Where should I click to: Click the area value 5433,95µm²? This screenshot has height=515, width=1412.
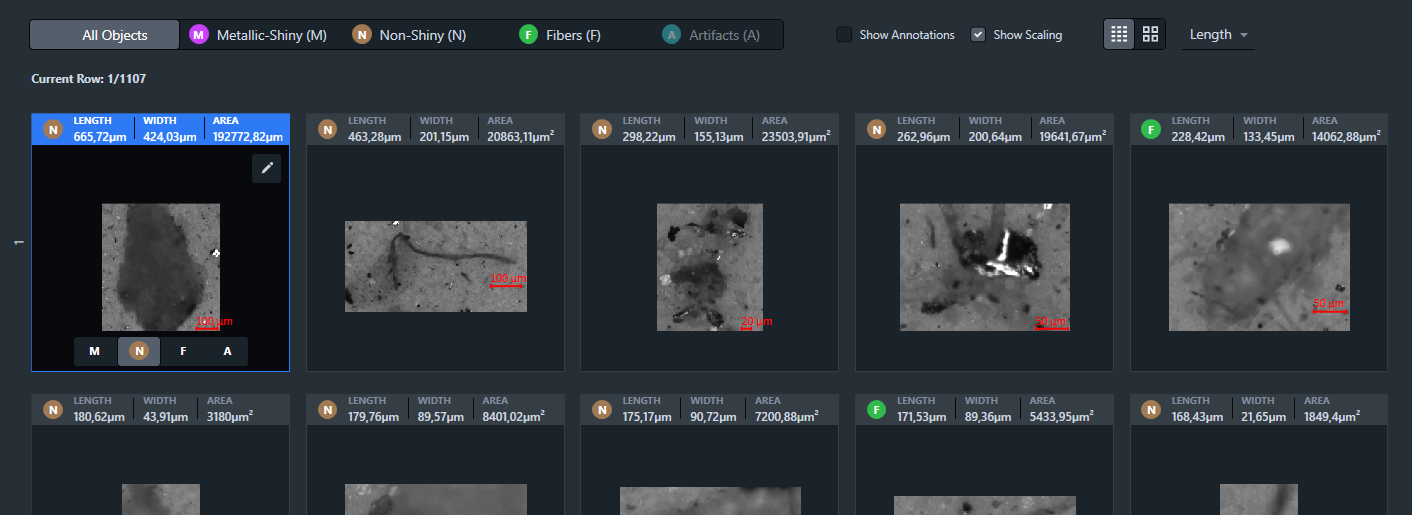tap(1061, 417)
